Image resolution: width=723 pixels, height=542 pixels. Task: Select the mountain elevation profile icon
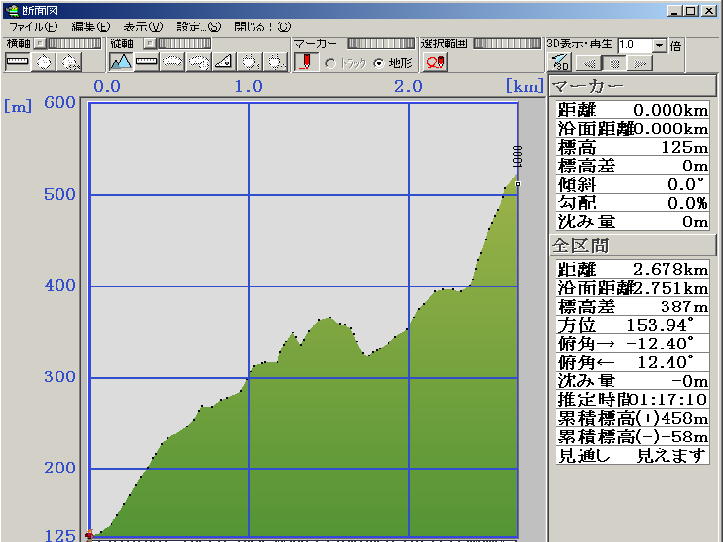[x=121, y=62]
